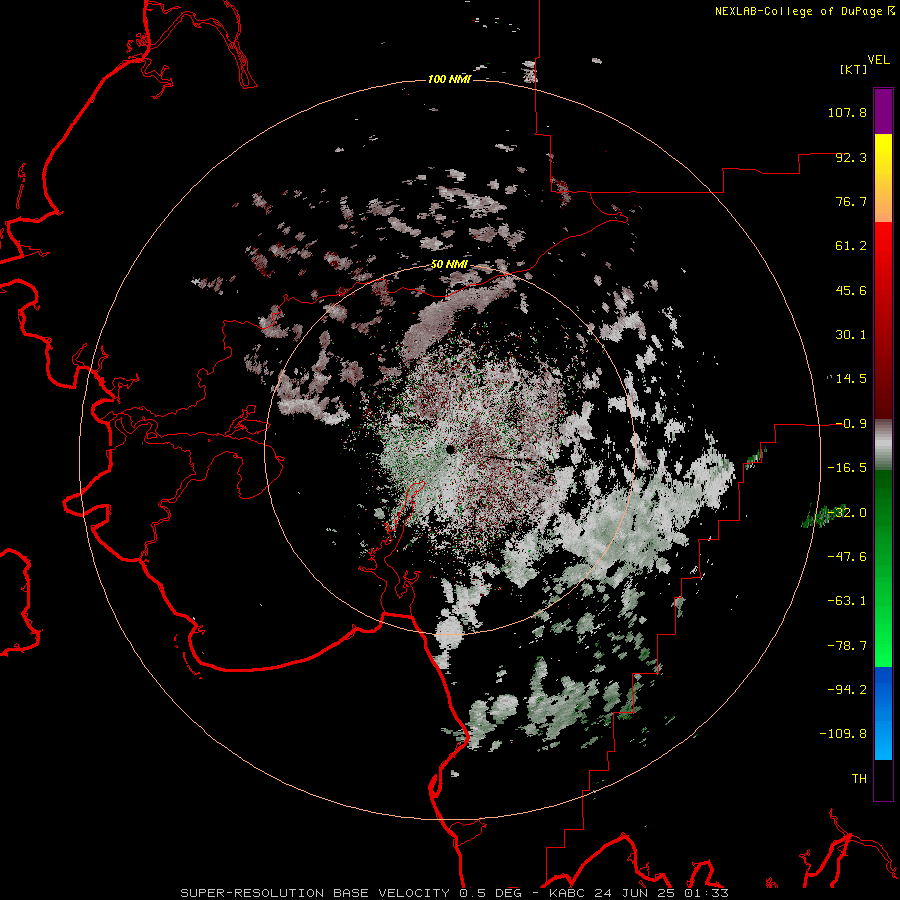This screenshot has width=900, height=900.
Task: Click the 61.2 scale value
Action: tap(851, 246)
